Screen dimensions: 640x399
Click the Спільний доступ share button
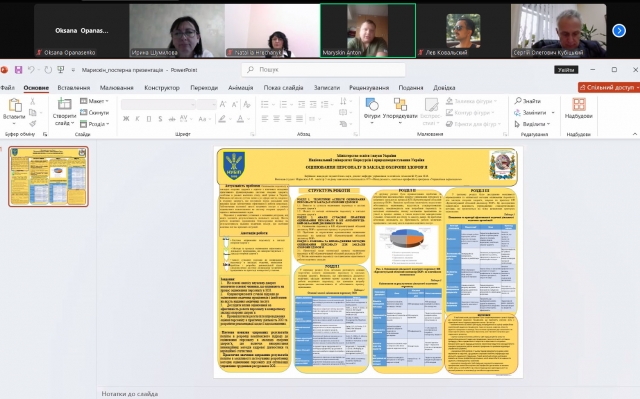pos(609,87)
